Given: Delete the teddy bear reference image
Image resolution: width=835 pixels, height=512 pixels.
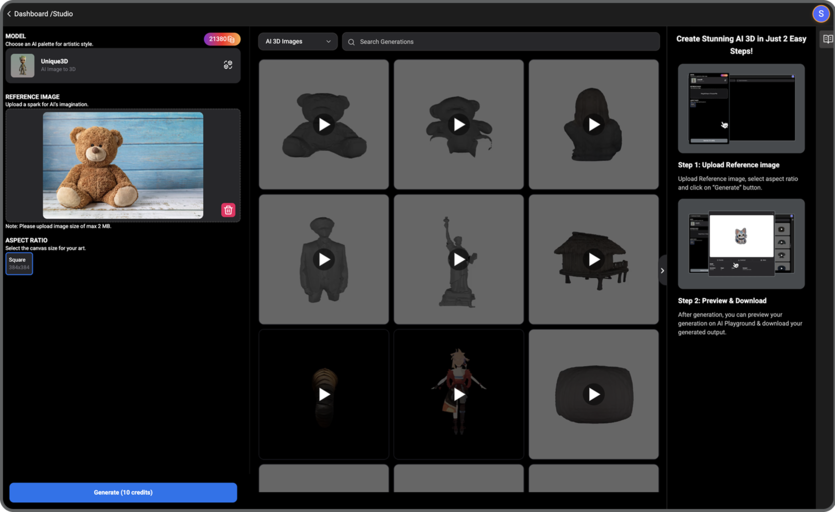Looking at the screenshot, I should tap(228, 210).
